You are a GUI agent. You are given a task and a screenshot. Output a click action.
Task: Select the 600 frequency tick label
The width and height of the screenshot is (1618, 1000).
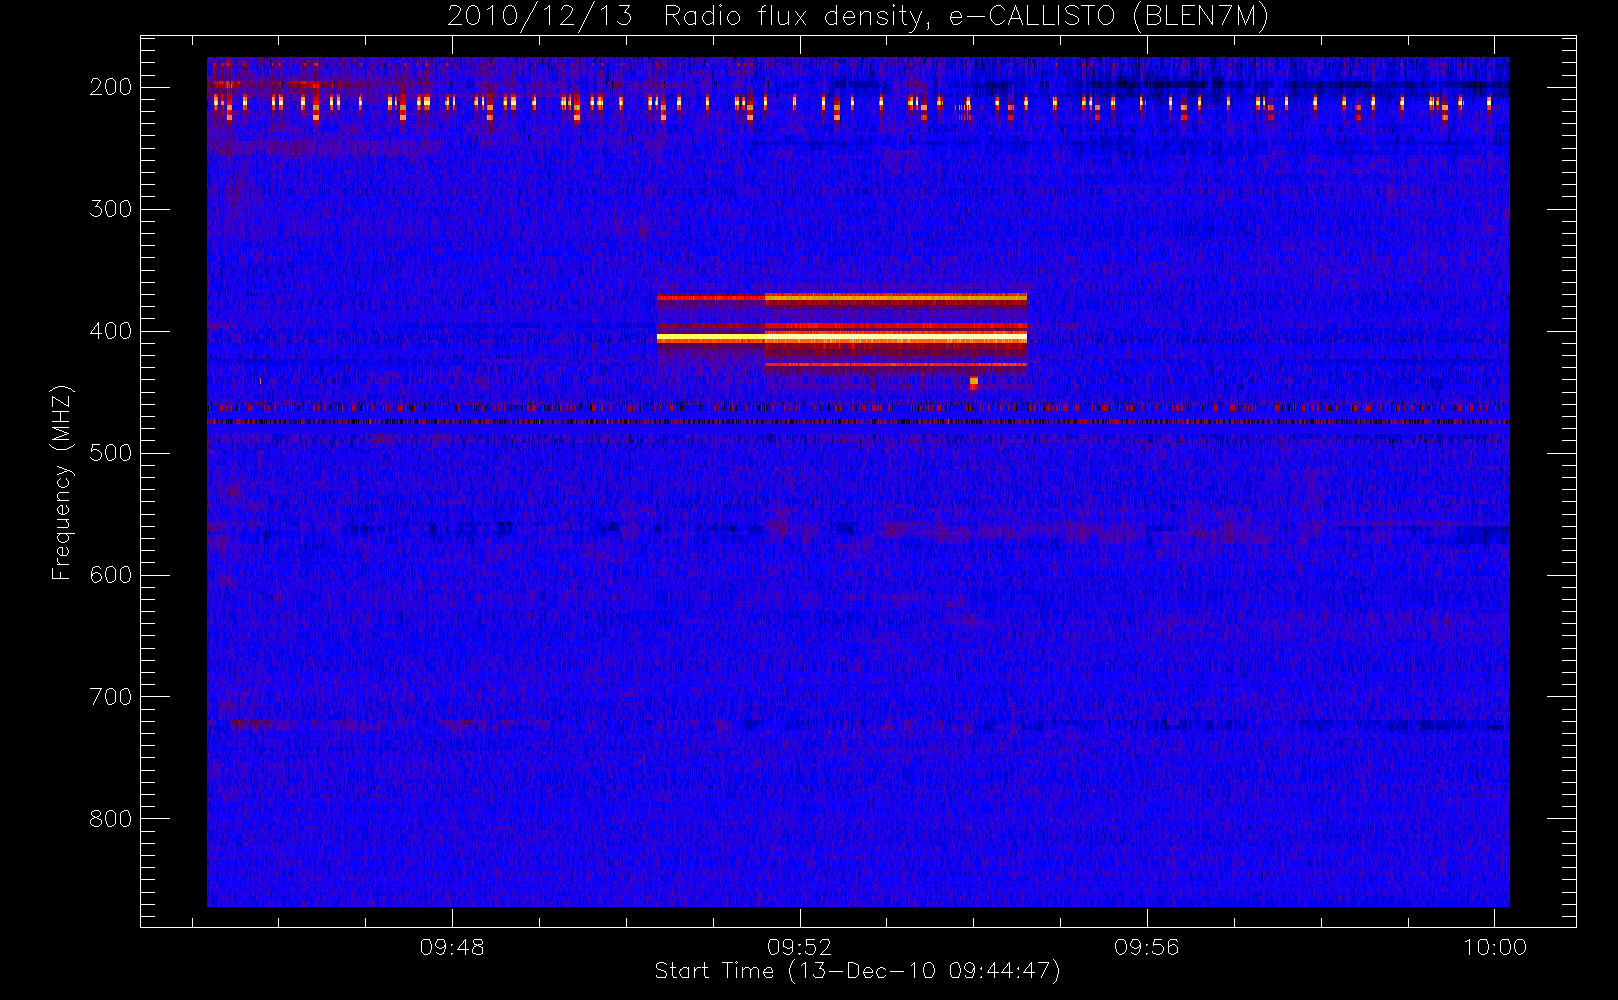click(111, 575)
